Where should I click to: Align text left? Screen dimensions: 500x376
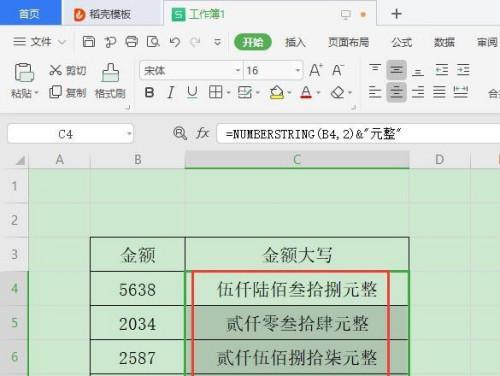(375, 92)
